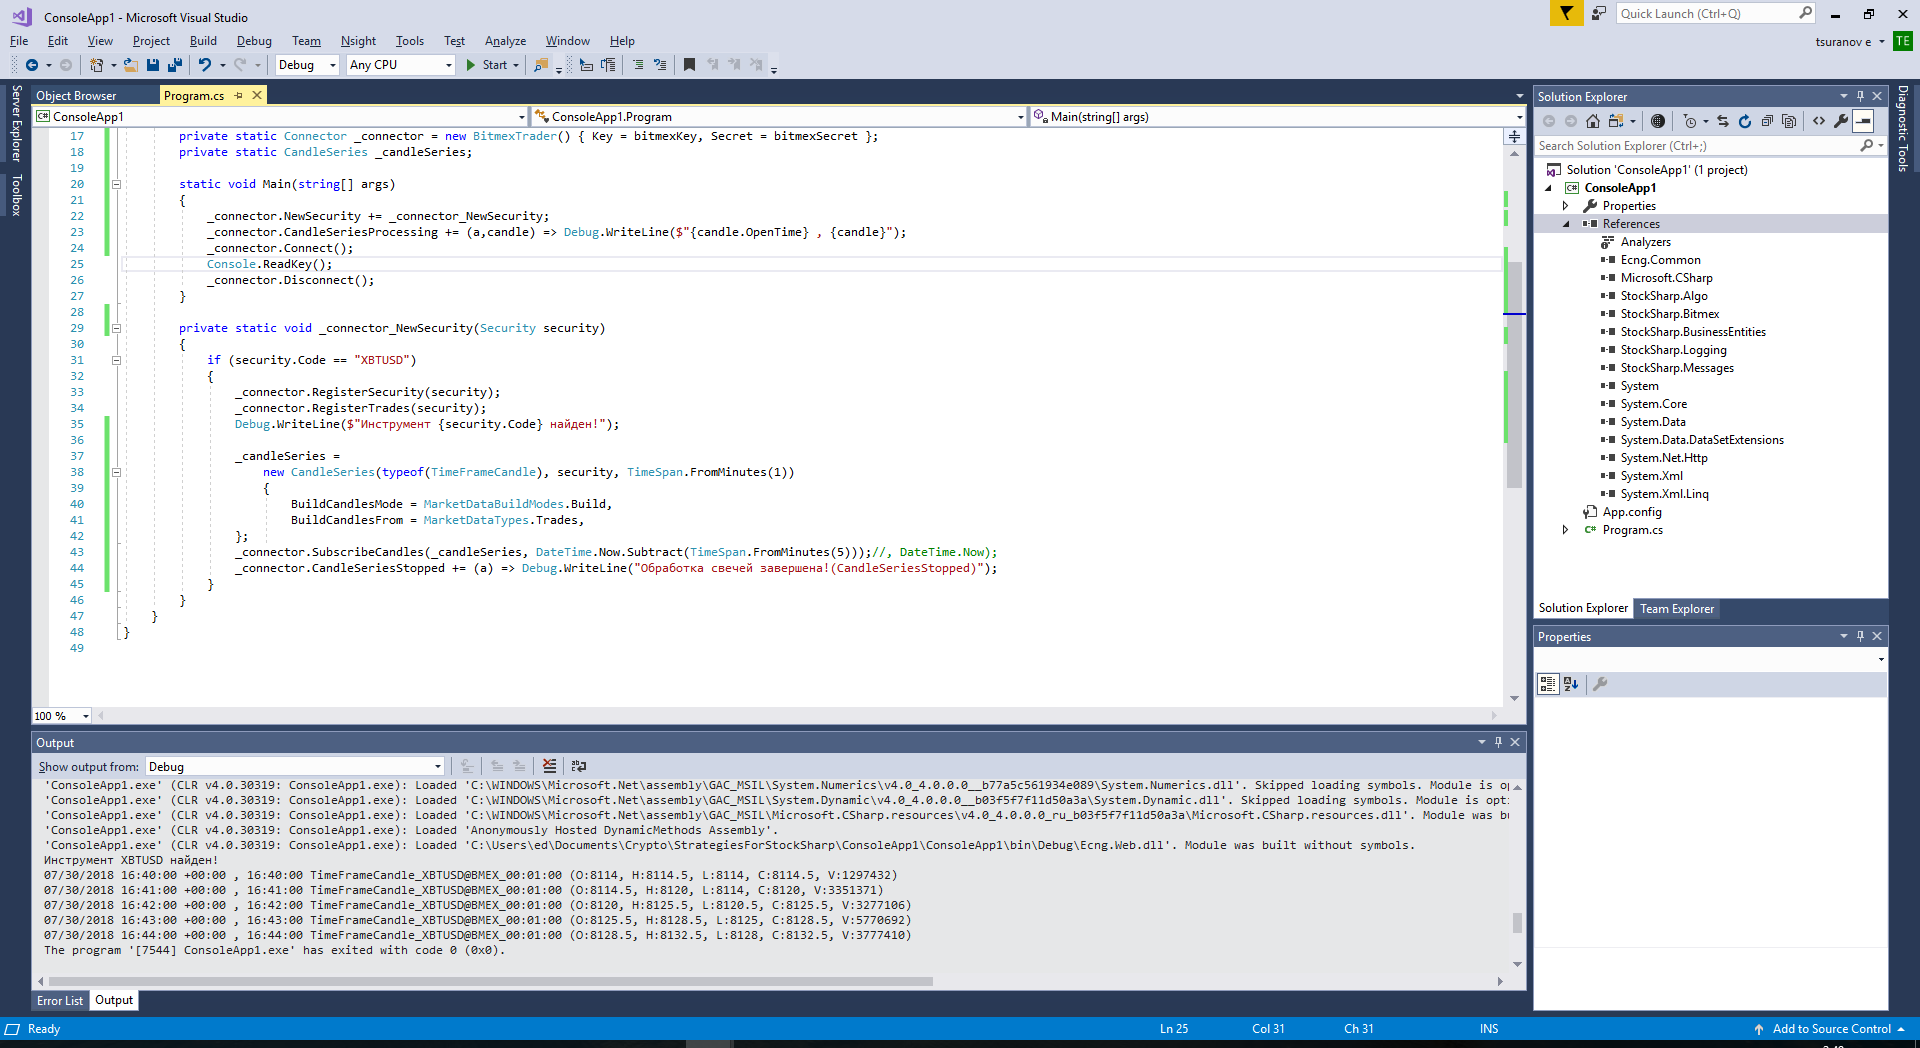The image size is (1920, 1048).
Task: Open the Any CPU platform dropdown
Action: tap(400, 65)
